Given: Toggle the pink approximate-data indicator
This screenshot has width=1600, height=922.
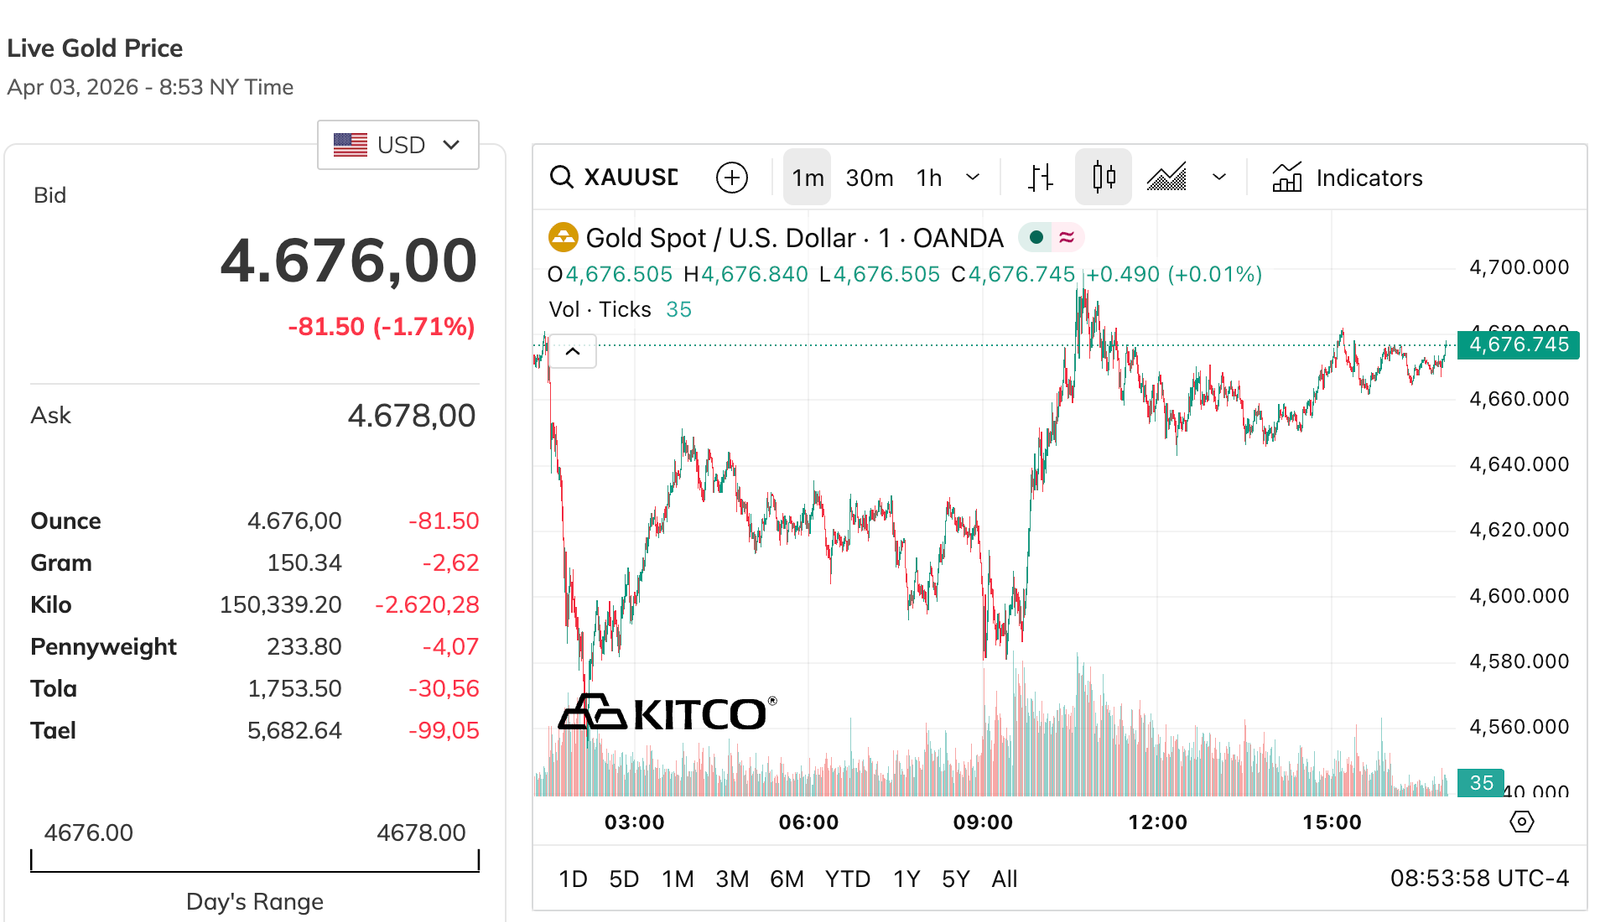Looking at the screenshot, I should coord(1067,238).
